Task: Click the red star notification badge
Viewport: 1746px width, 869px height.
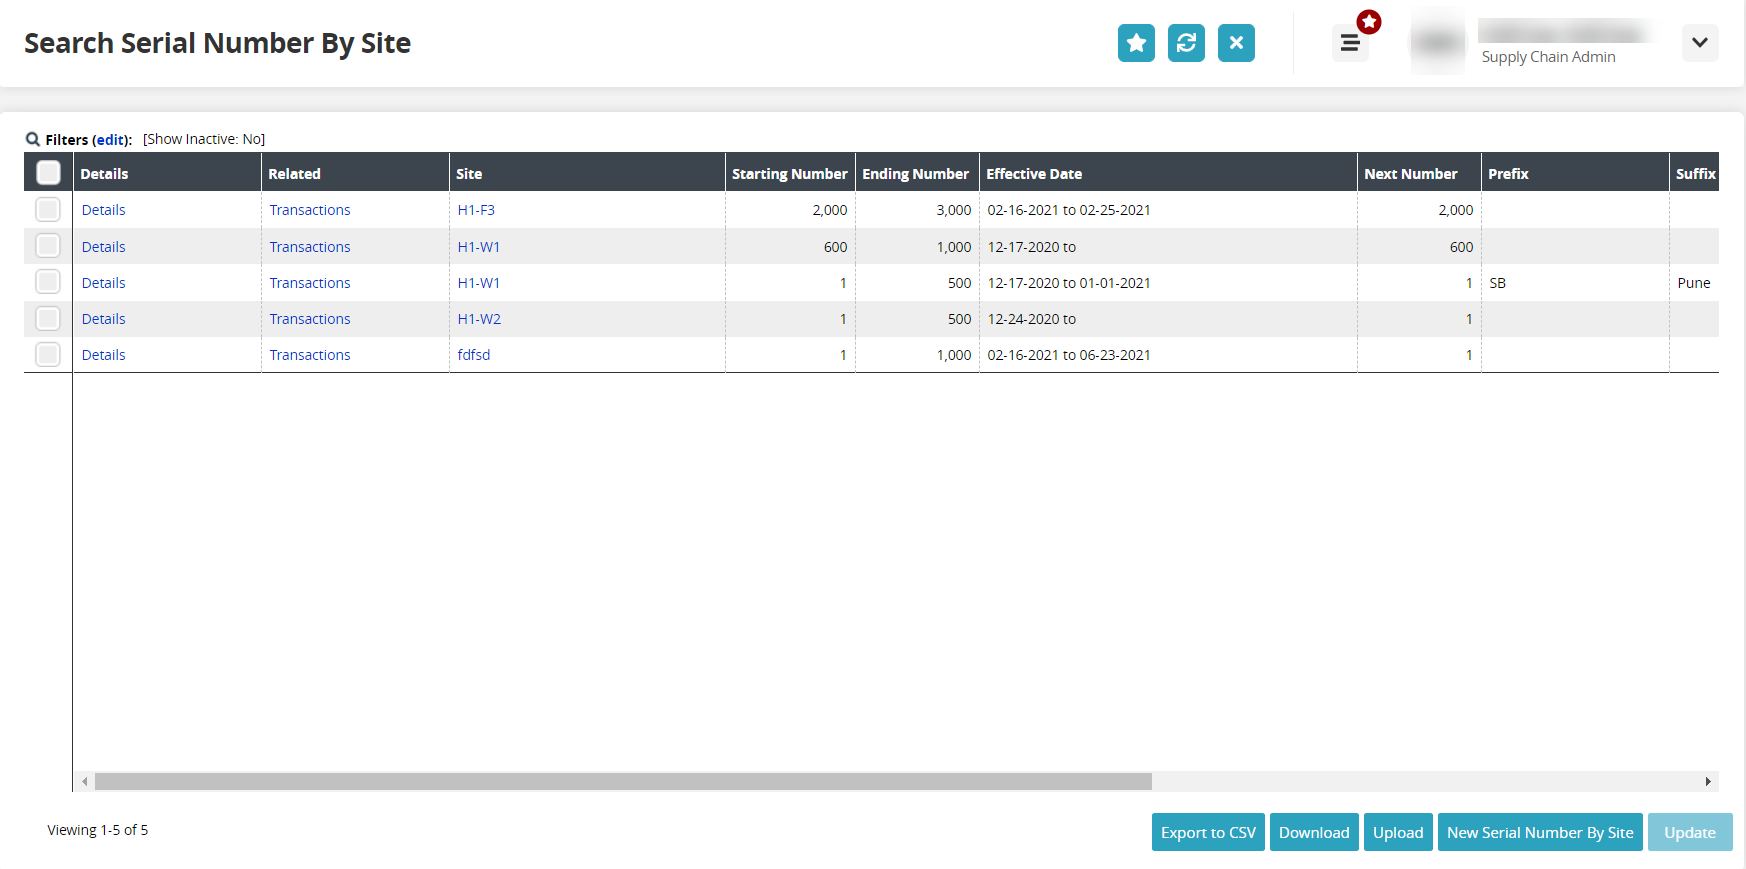Action: 1369,22
